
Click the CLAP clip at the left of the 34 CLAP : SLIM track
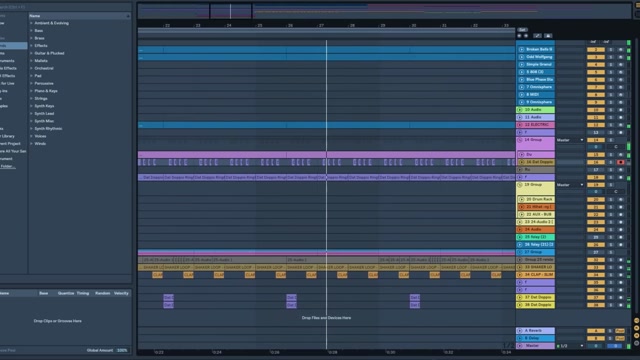(158, 275)
